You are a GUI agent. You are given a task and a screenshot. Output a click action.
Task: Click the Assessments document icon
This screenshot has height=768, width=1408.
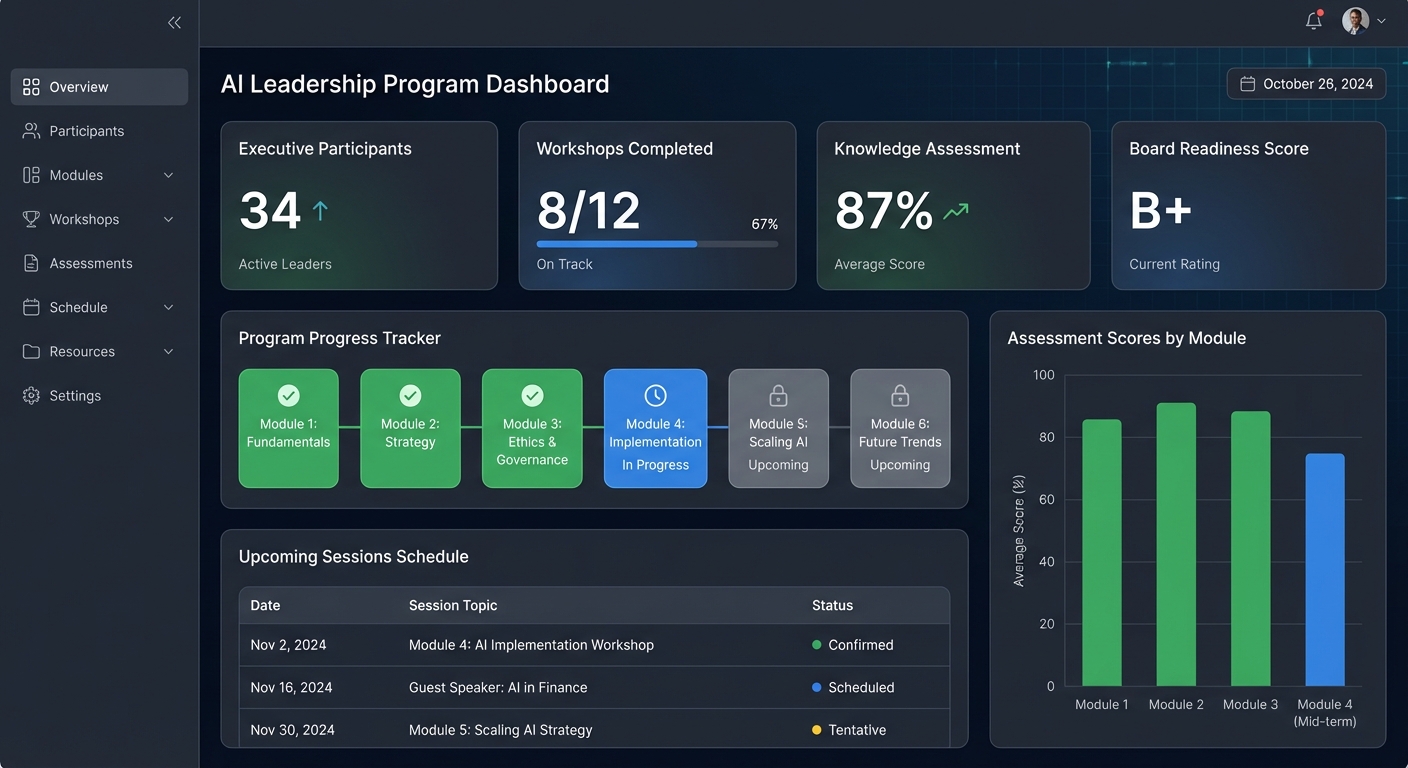pos(30,263)
